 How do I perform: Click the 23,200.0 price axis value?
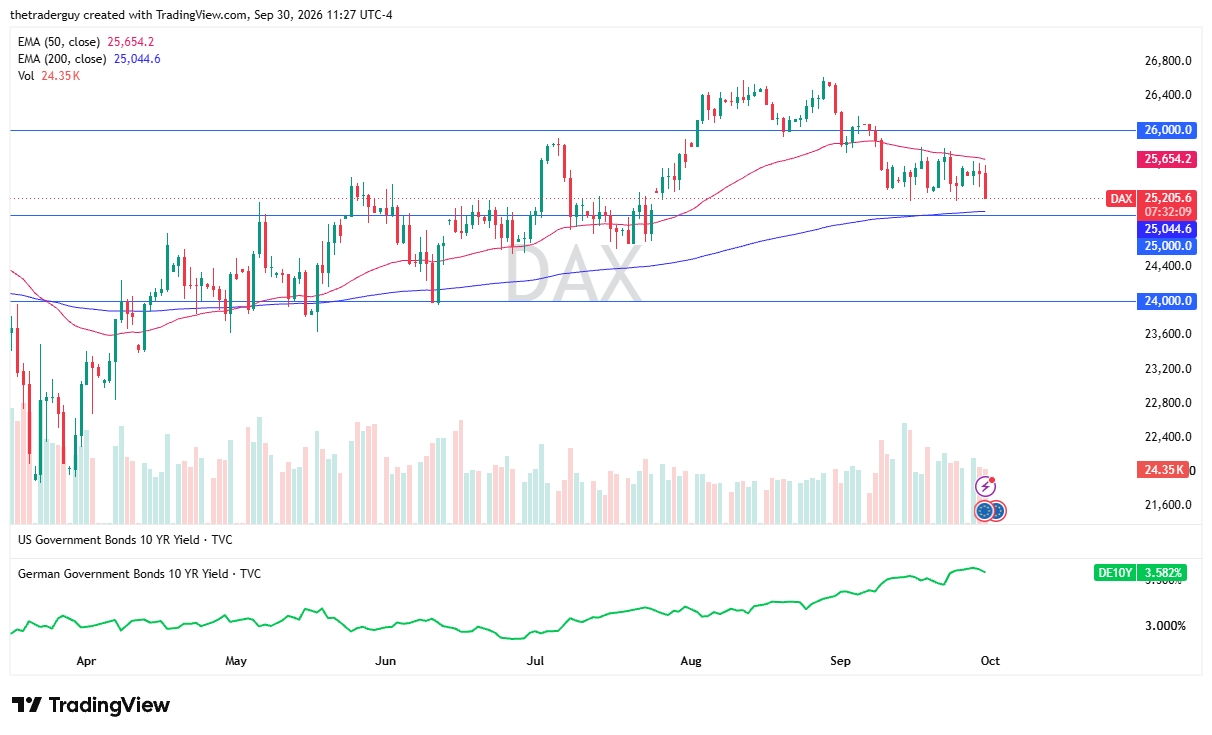coord(1168,369)
